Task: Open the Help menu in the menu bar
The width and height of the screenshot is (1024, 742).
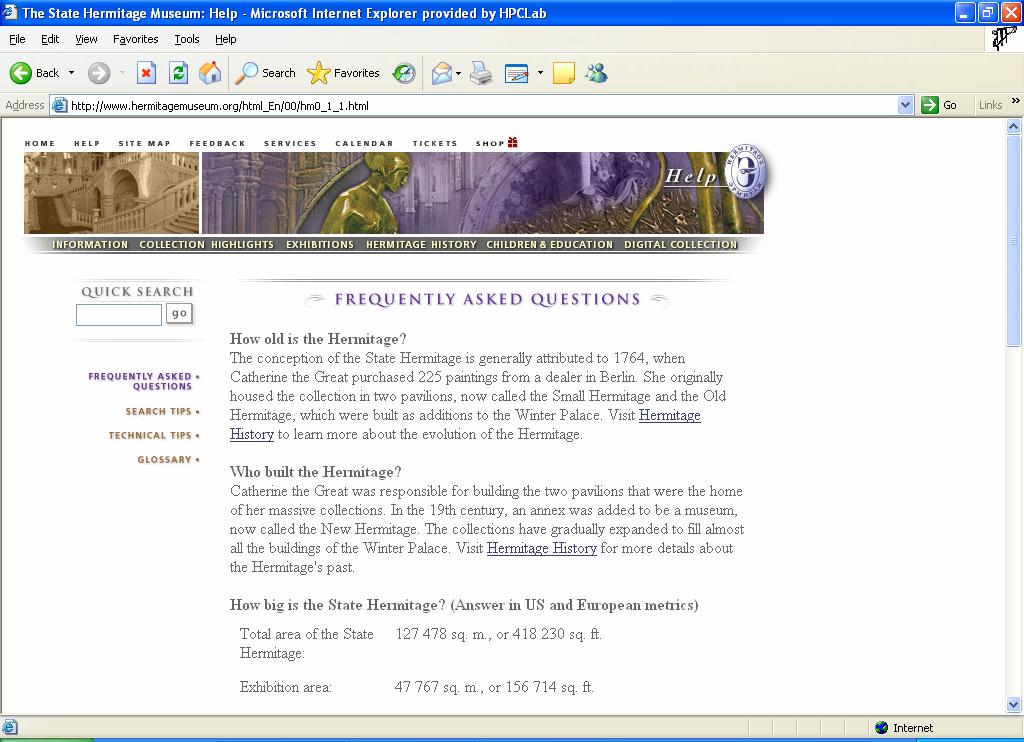Action: click(x=225, y=39)
